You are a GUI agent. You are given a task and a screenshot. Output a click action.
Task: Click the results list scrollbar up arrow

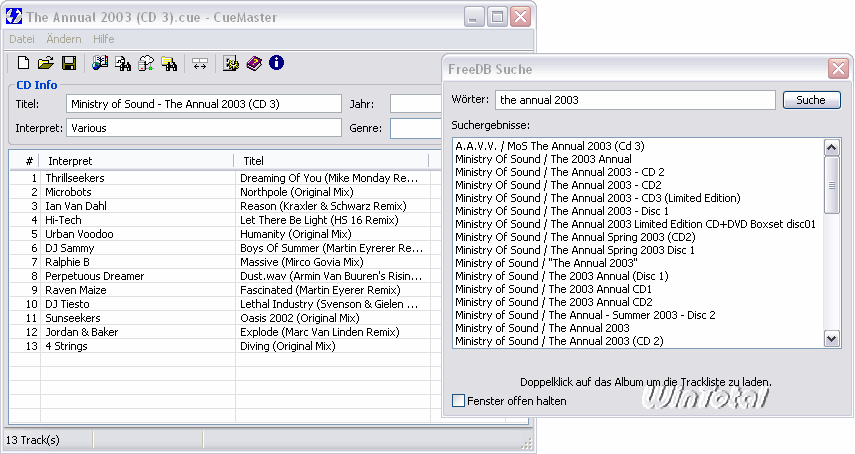832,147
